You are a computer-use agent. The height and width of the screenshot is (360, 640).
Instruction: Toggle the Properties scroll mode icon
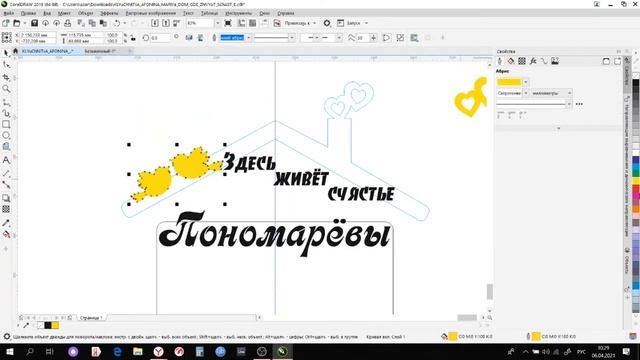pos(606,61)
